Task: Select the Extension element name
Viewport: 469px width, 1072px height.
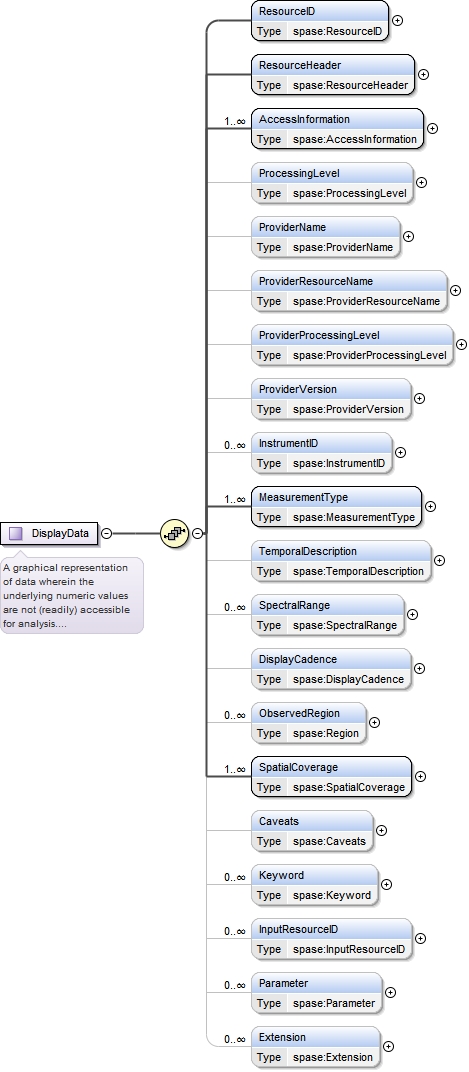Action: point(282,1038)
